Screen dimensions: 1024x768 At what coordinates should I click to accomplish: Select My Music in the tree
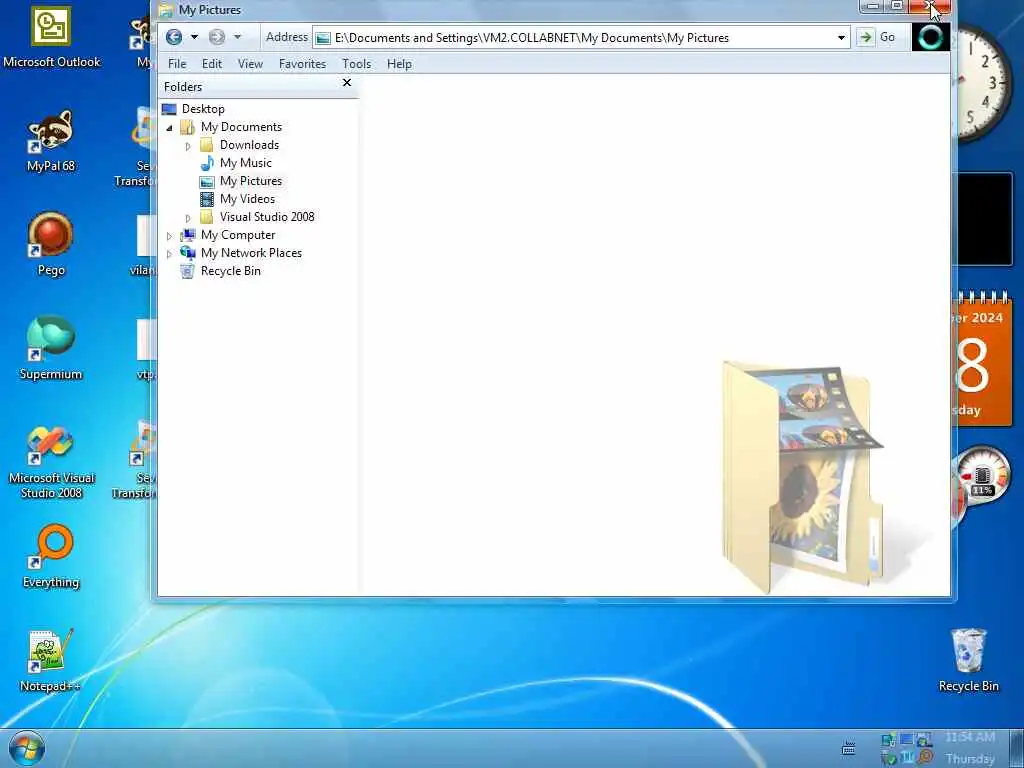tap(246, 163)
